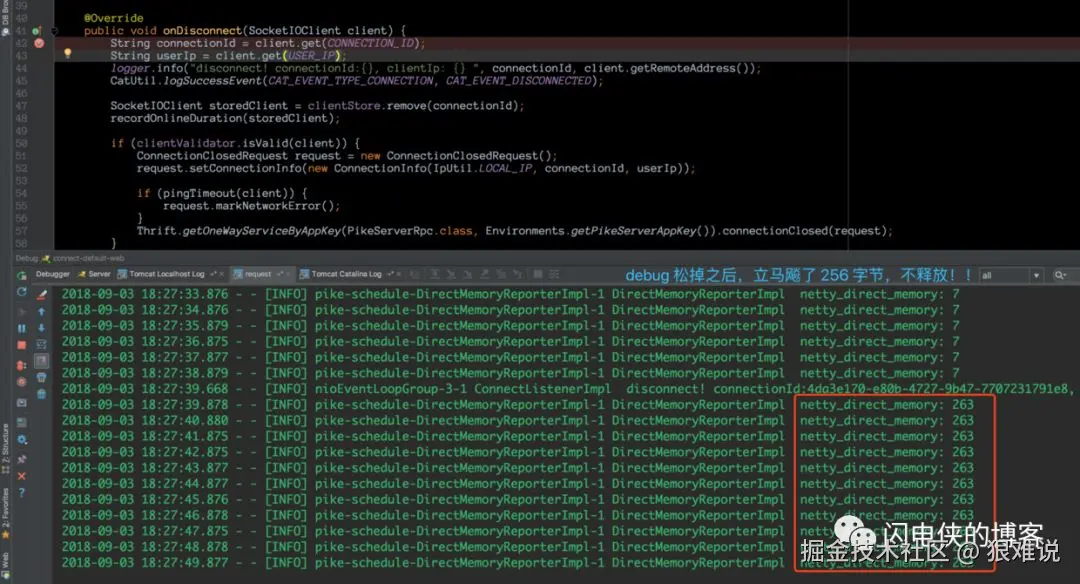Toggle the breakpoint on line 42
The width and height of the screenshot is (1080, 584).
pyautogui.click(x=39, y=43)
